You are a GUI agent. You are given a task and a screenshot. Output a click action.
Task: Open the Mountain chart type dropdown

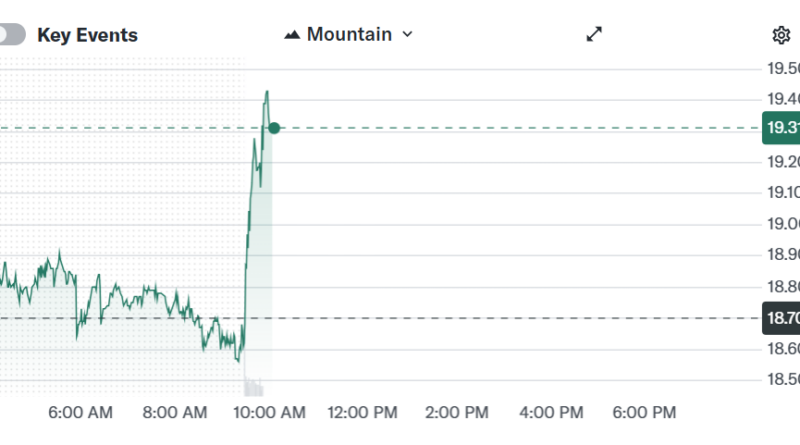[x=348, y=34]
